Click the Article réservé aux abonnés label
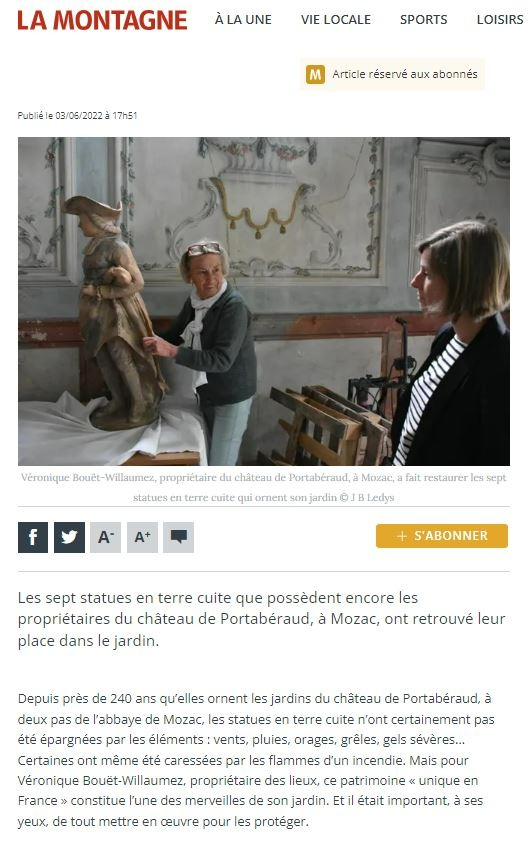529x844 pixels. point(405,74)
